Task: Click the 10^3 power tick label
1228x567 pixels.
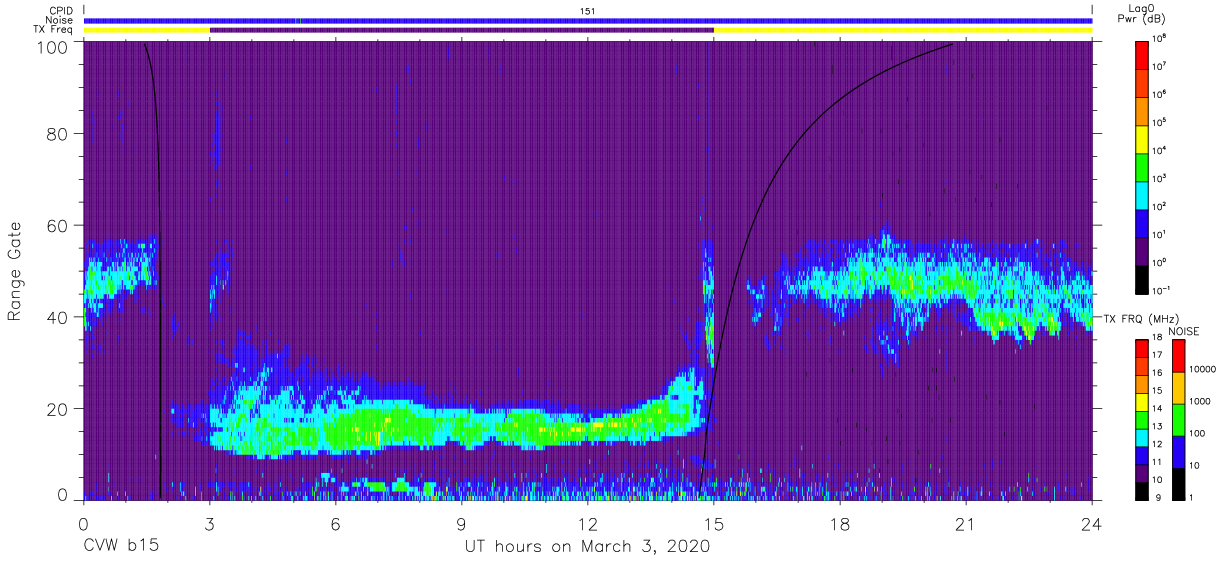Action: coord(1160,178)
